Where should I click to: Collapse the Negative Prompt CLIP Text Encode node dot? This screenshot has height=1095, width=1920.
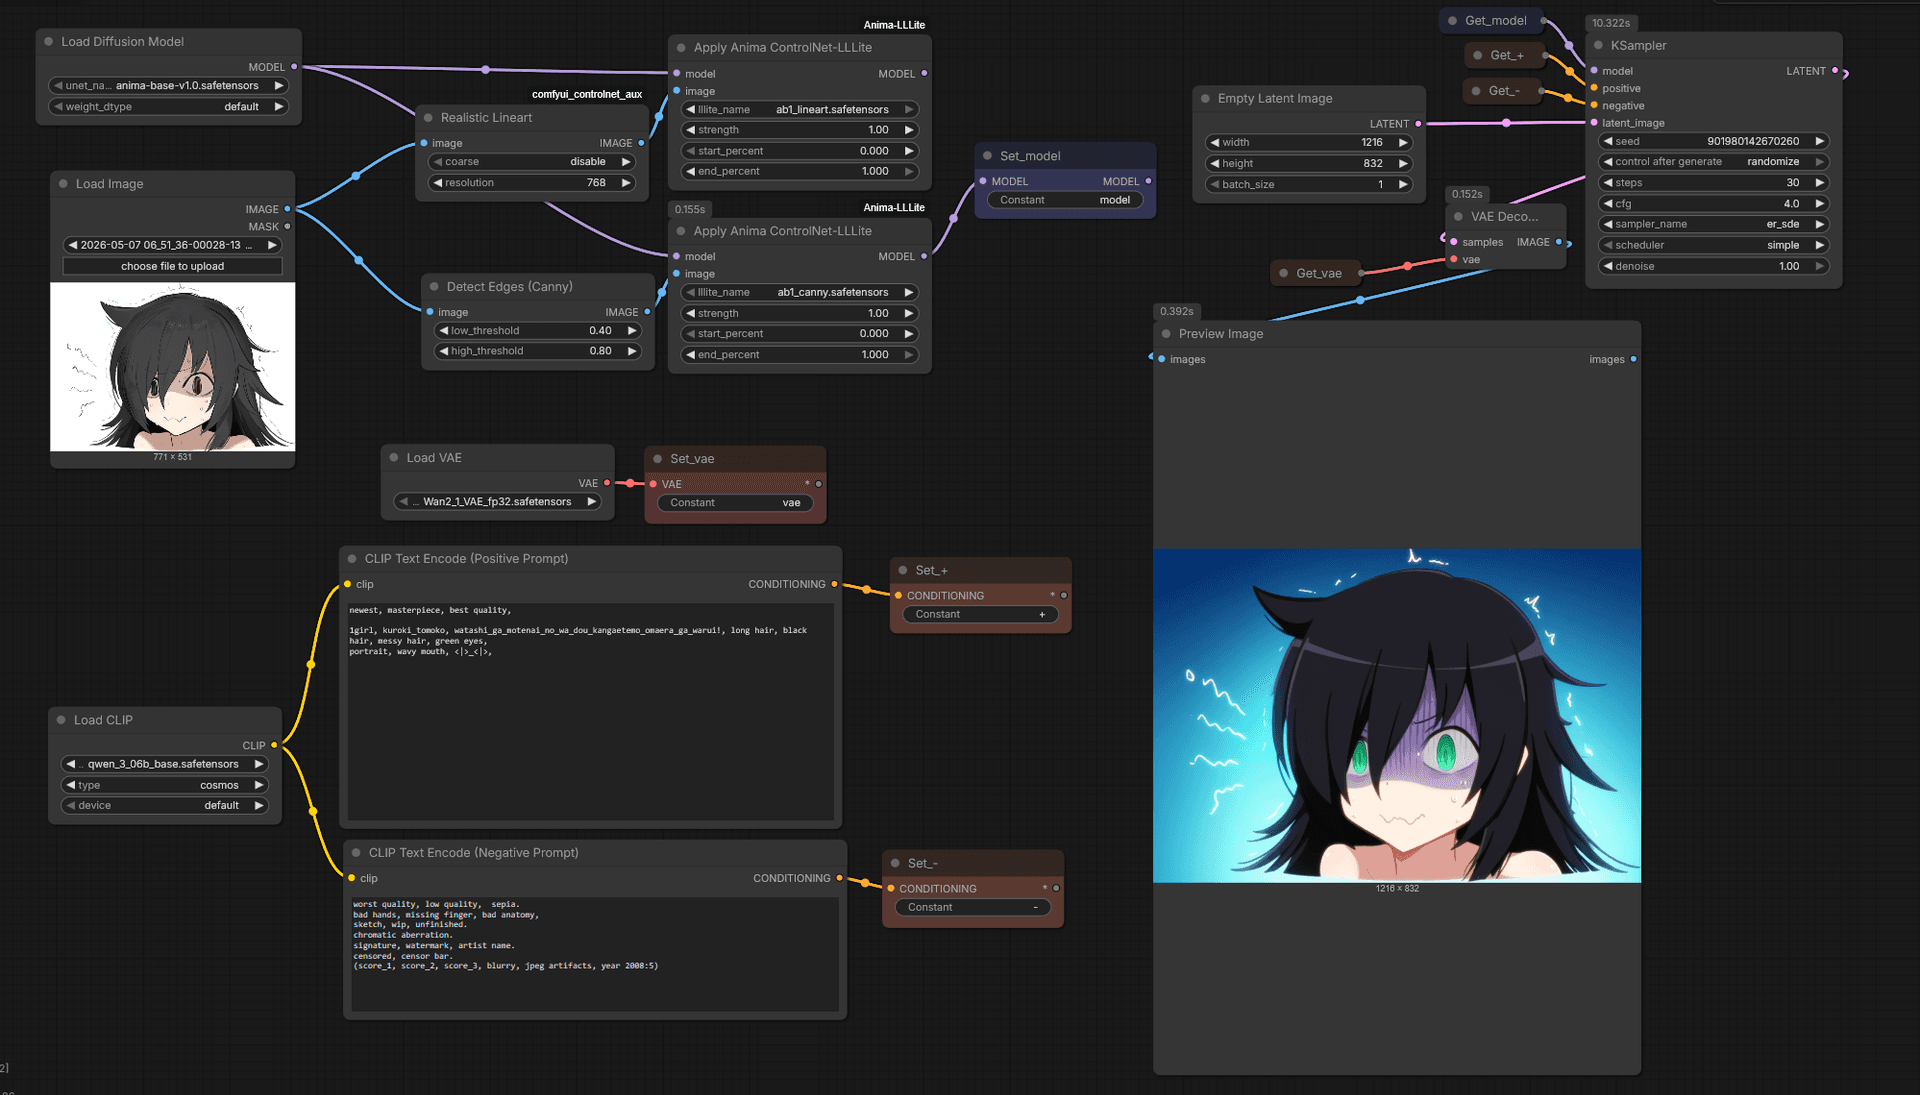tap(356, 853)
